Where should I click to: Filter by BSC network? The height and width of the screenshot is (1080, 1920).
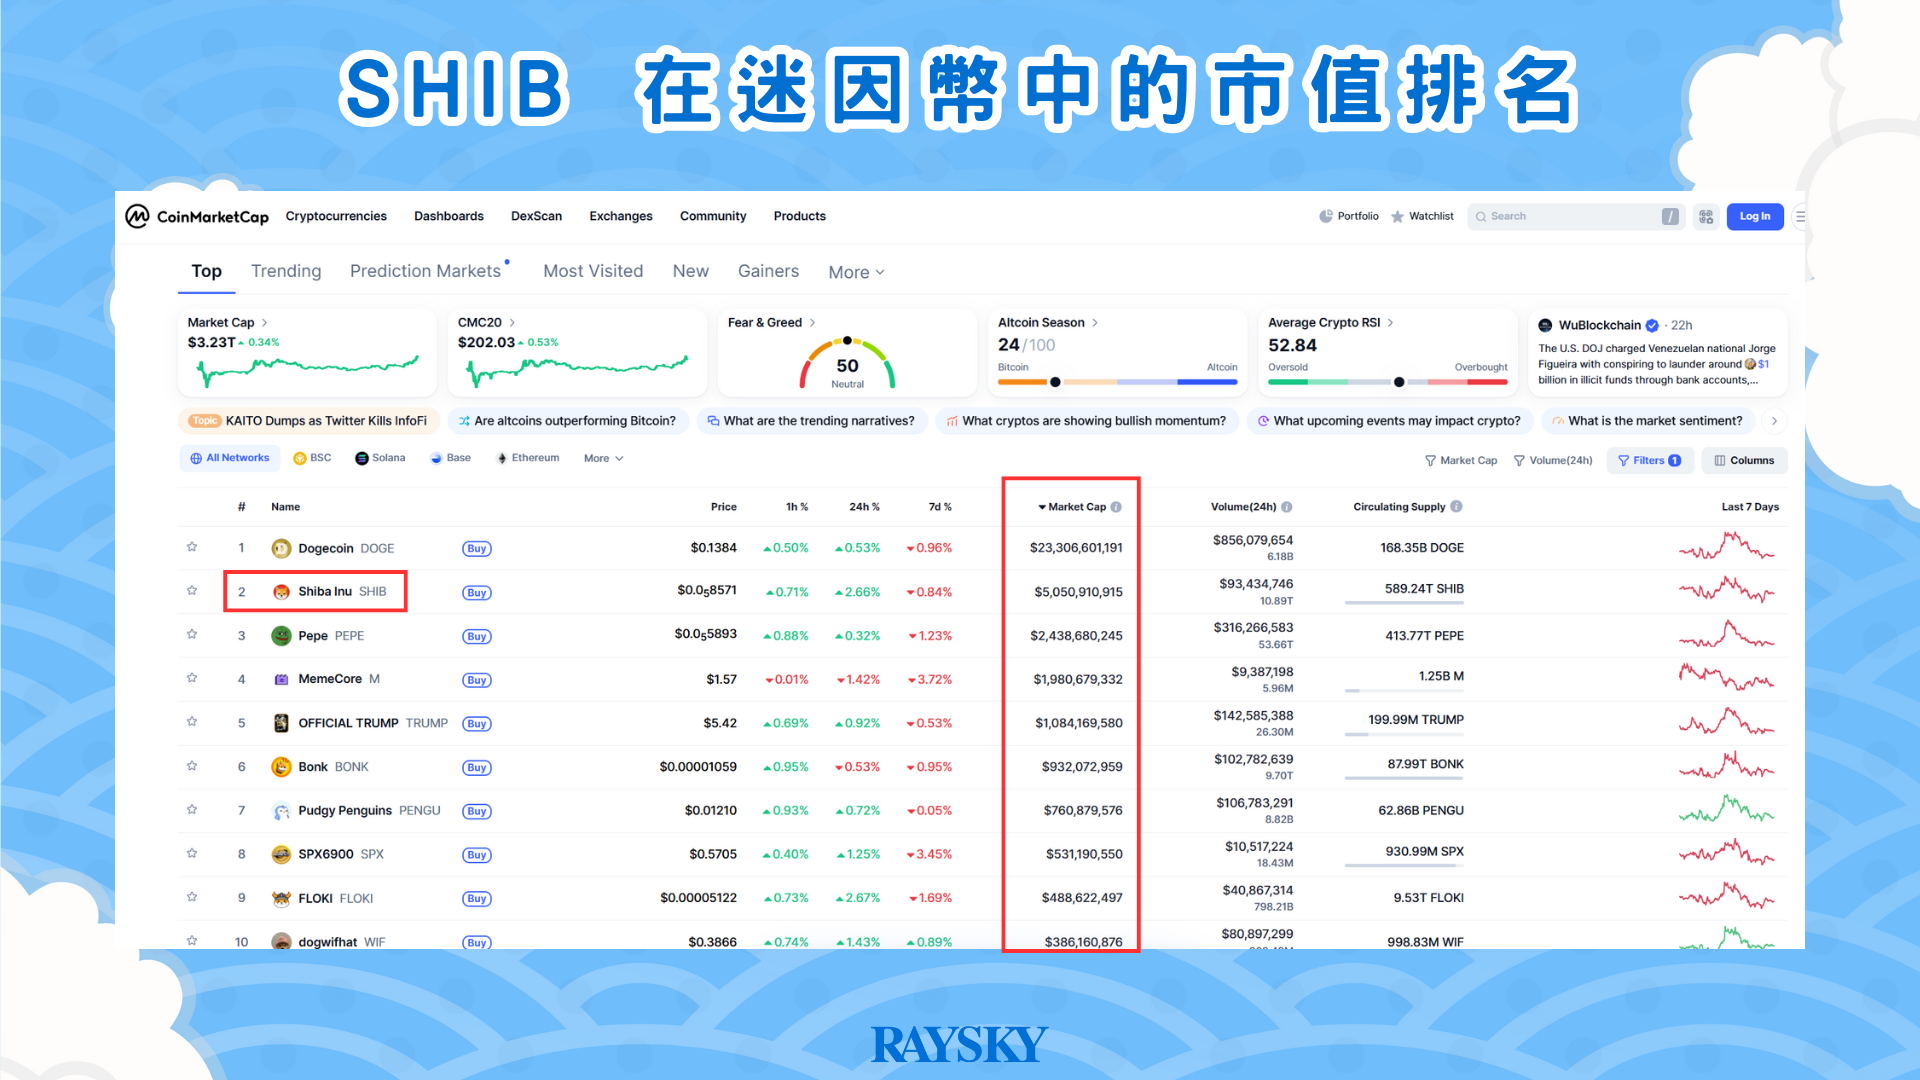click(x=312, y=458)
